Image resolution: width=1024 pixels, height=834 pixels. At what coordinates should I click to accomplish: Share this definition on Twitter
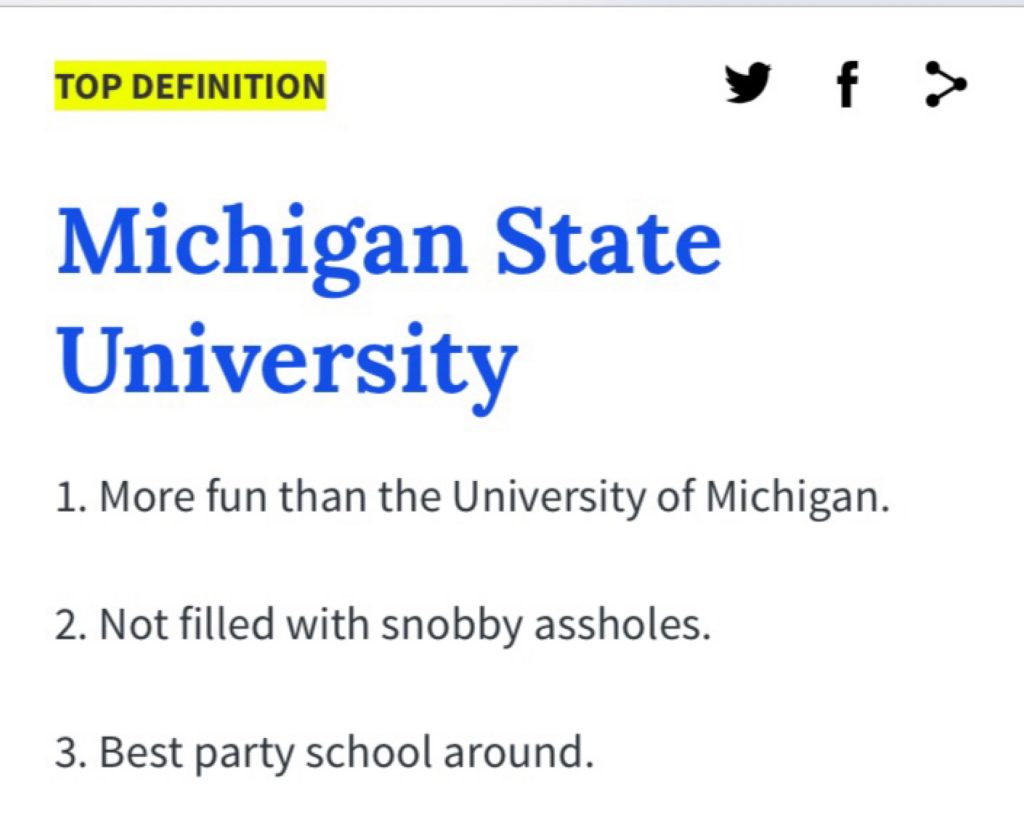click(748, 83)
